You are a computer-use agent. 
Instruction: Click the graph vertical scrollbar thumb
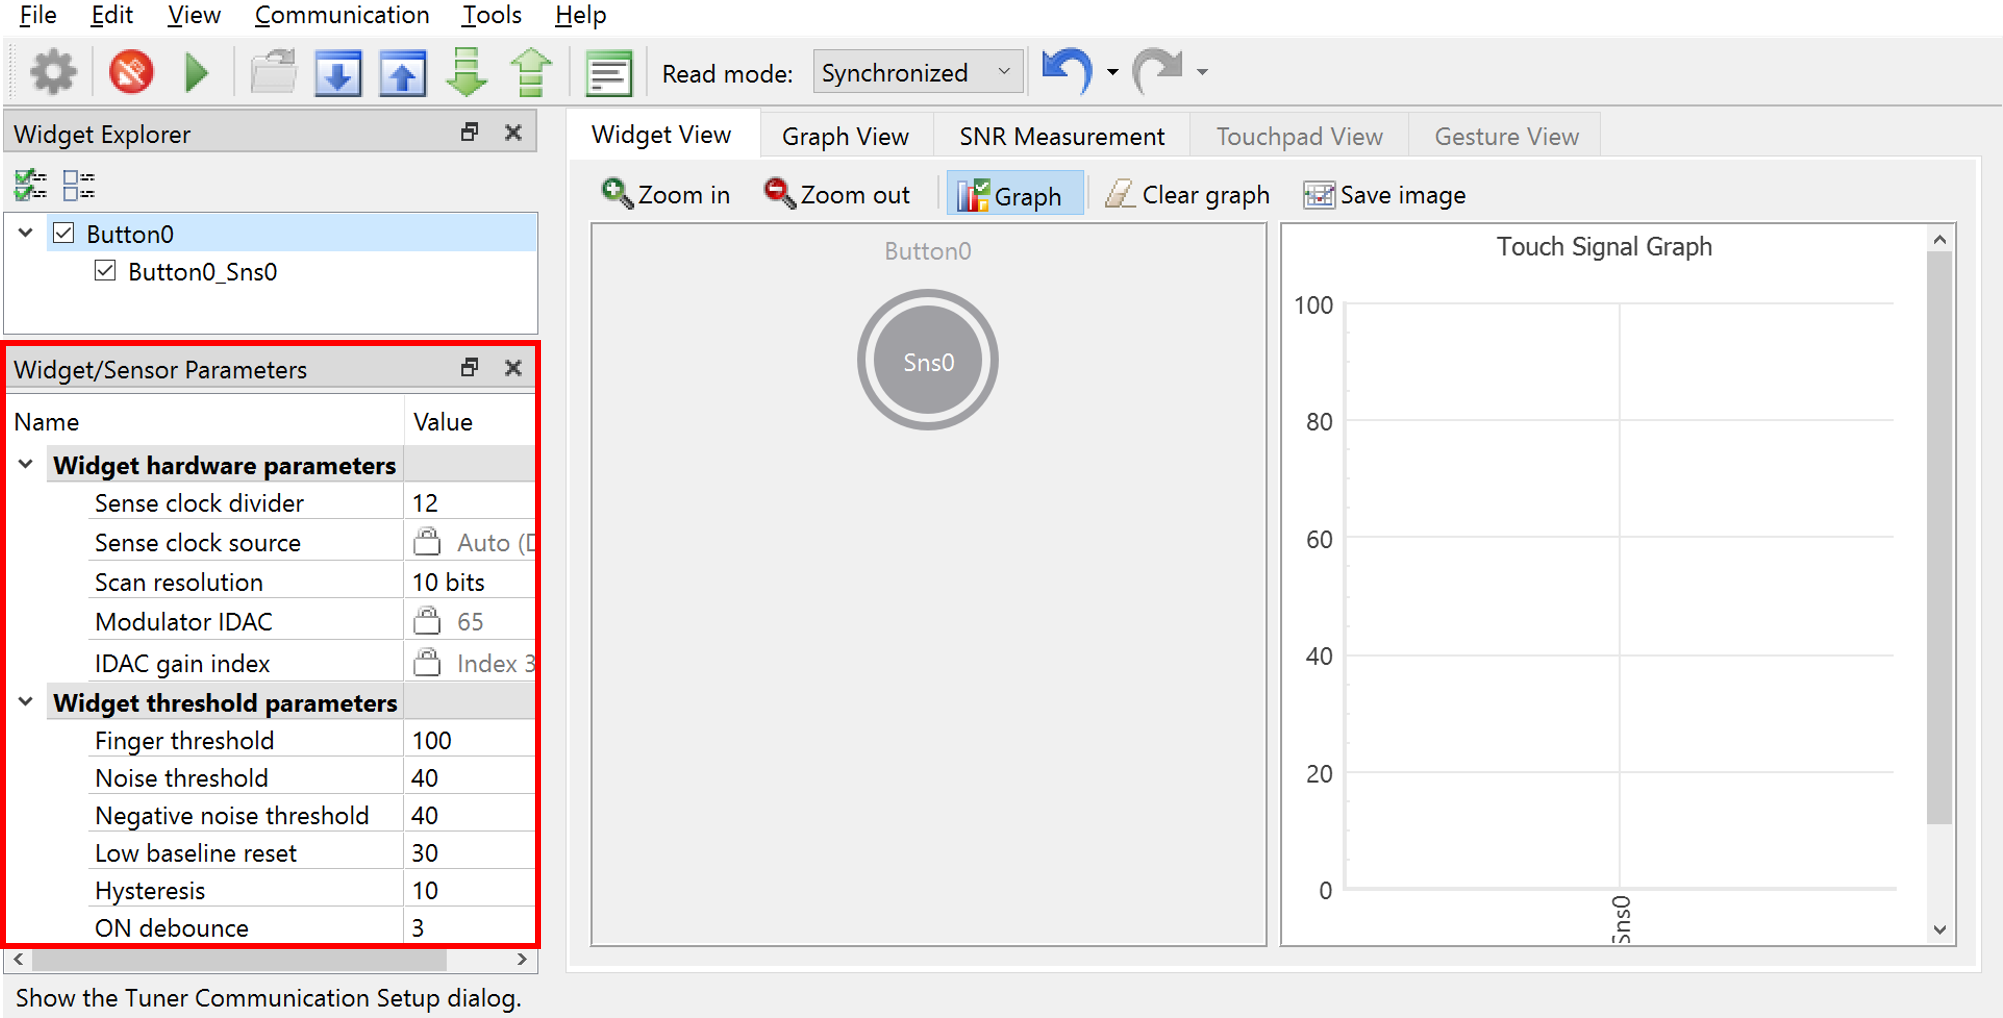pos(1939,538)
